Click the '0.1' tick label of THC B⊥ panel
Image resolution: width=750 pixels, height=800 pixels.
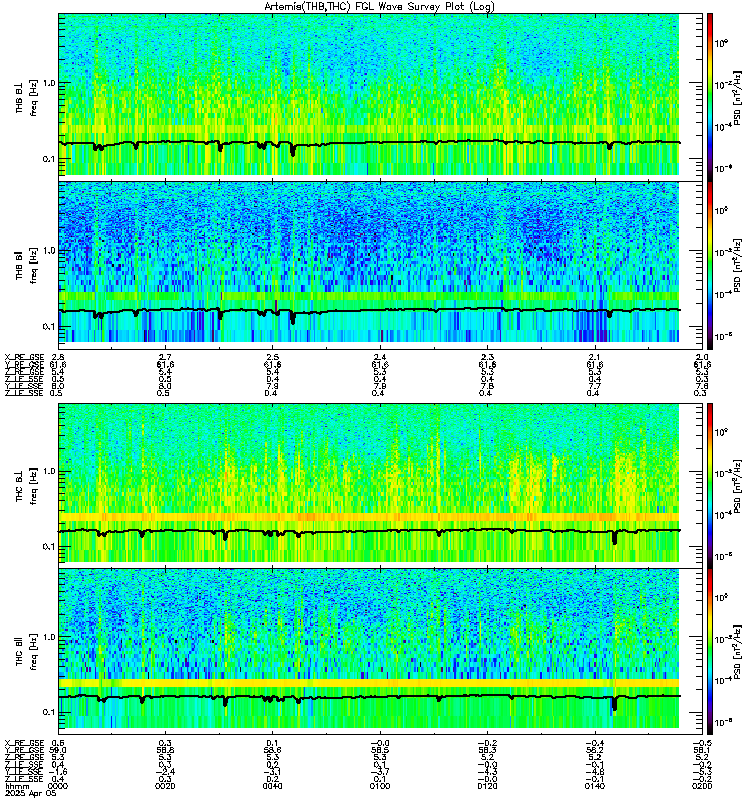pyautogui.click(x=49, y=546)
